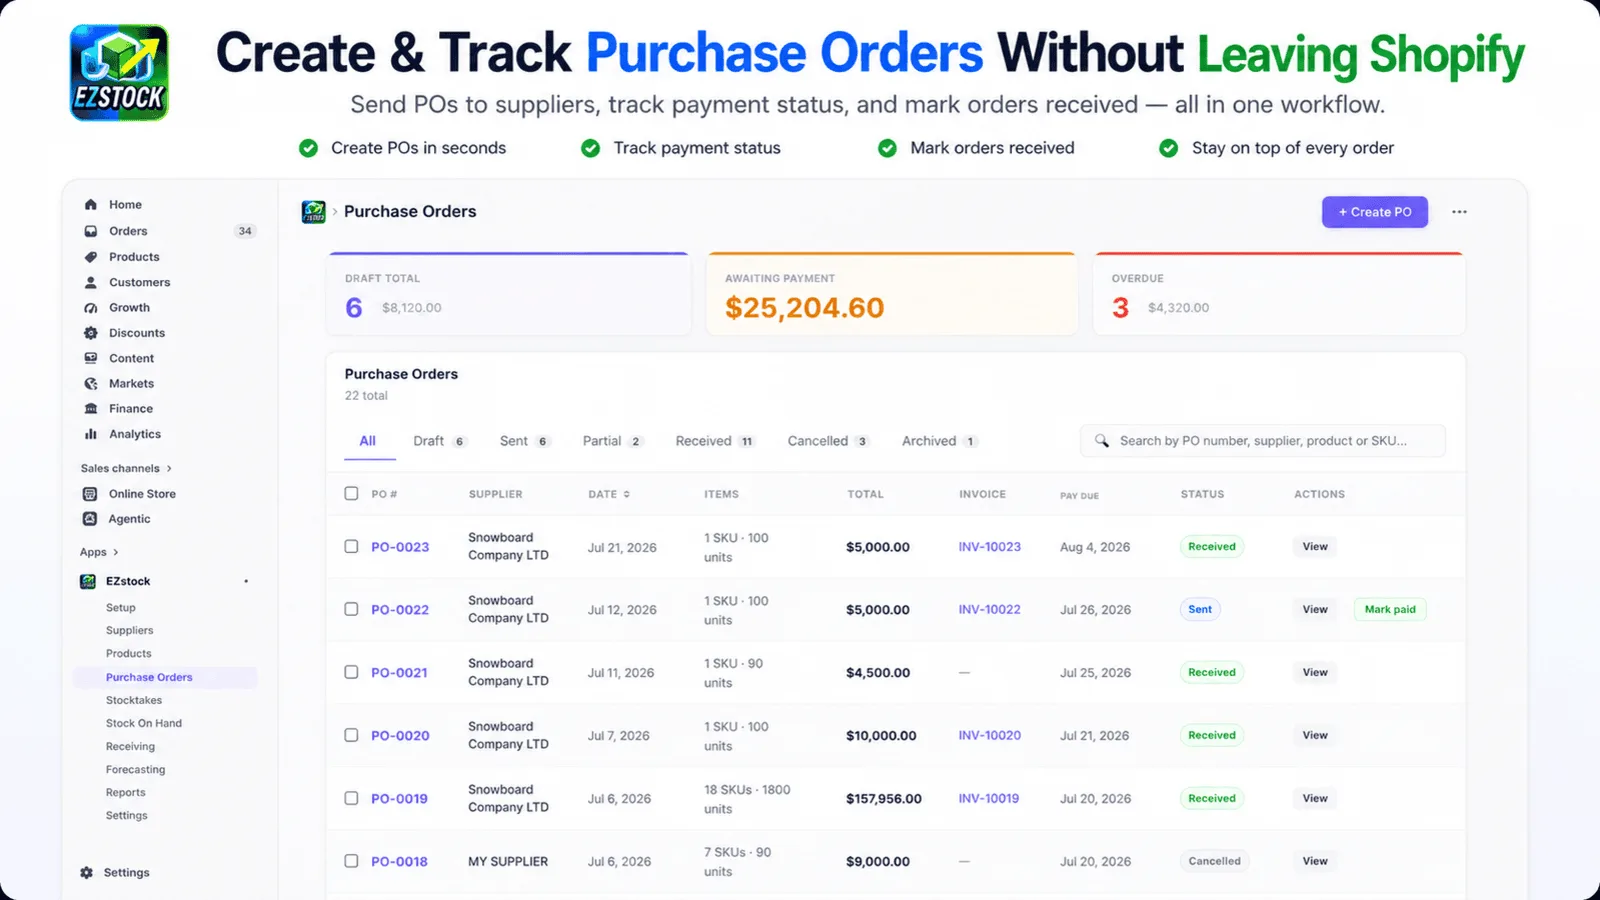Click View for PO-0023

tap(1315, 547)
